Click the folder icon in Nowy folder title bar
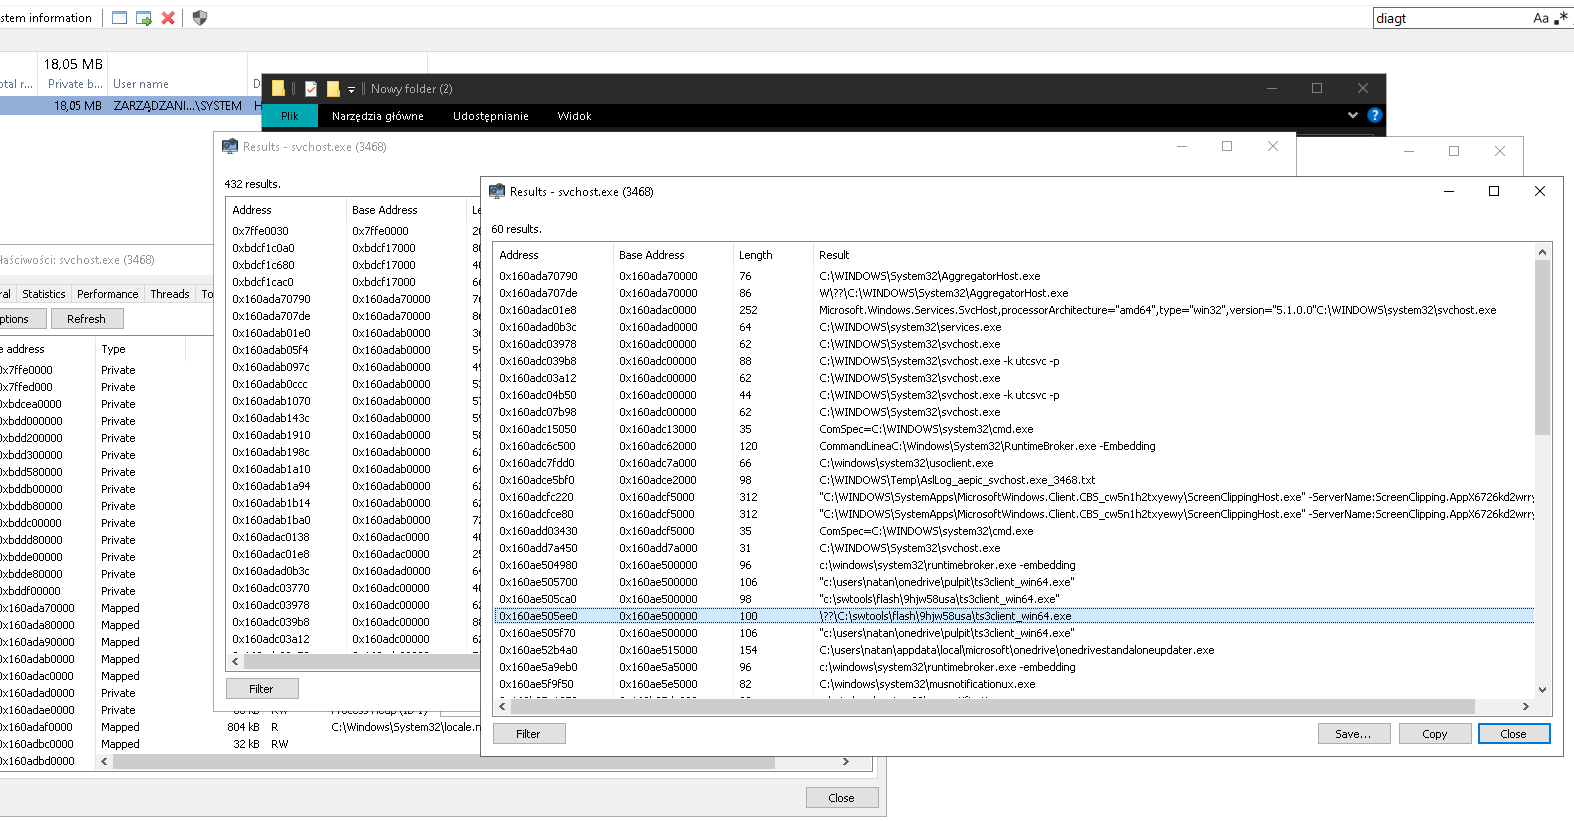The width and height of the screenshot is (1574, 821). 278,89
